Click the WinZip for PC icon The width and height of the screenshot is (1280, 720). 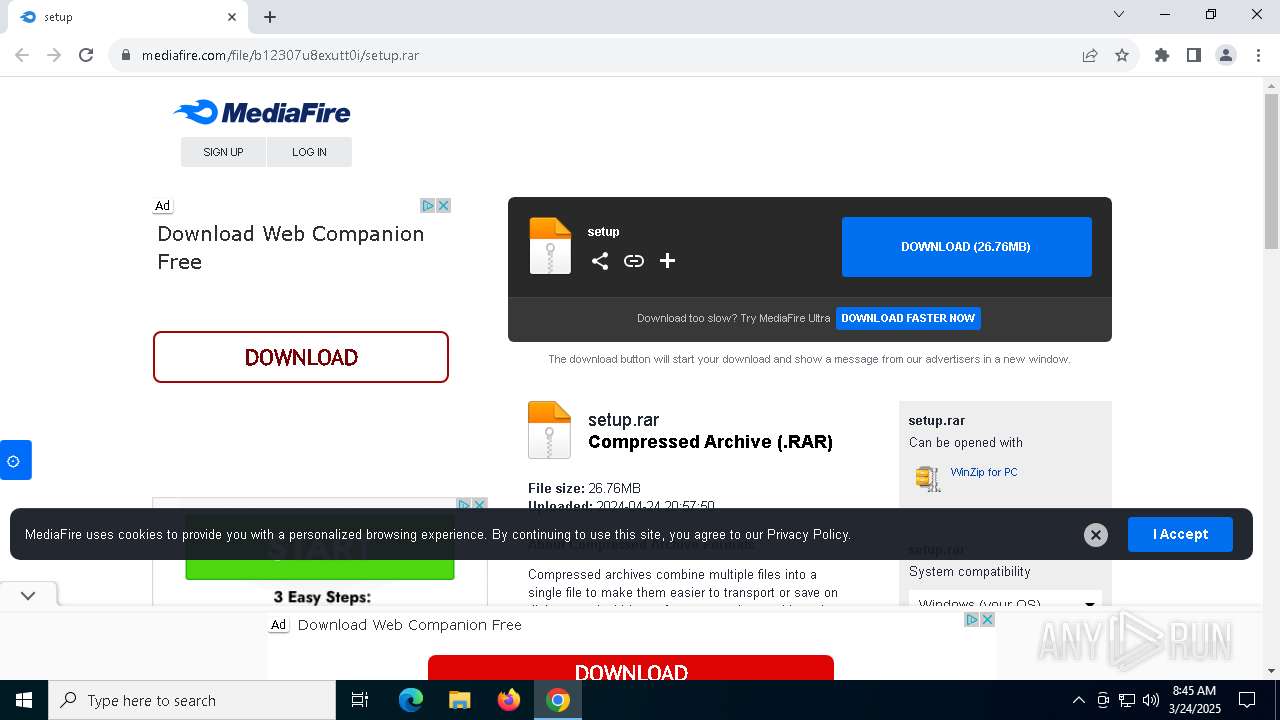(927, 478)
